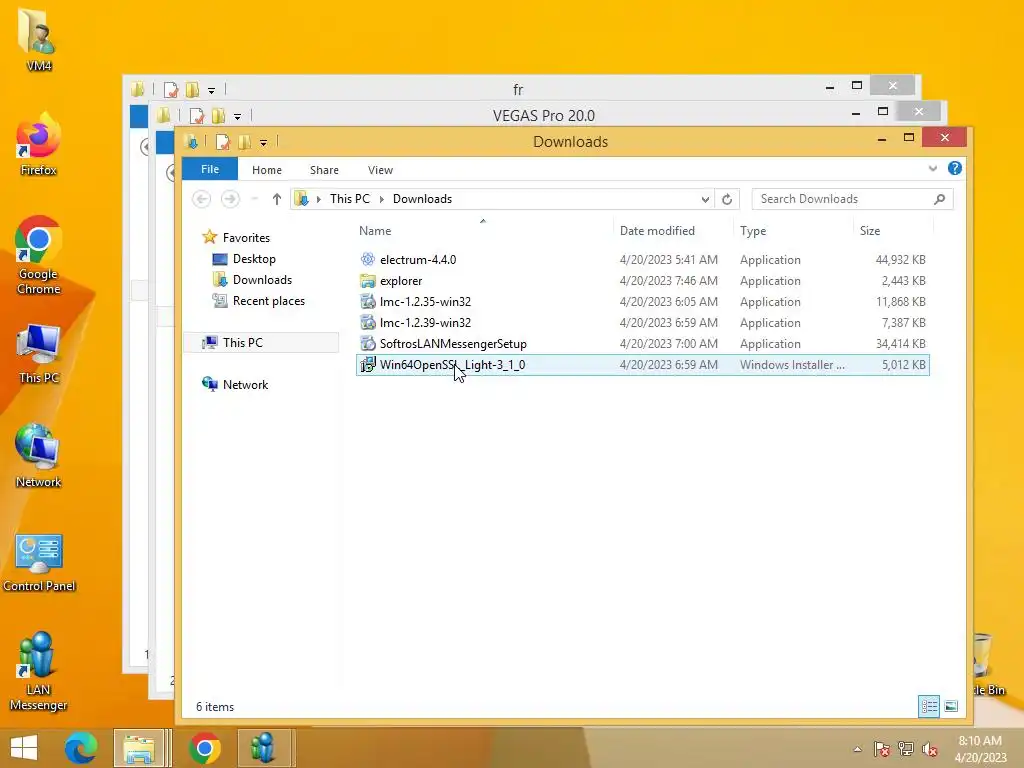Screen dimensions: 1024x768
Task: Select the explorer application file icon
Action: [368, 281]
